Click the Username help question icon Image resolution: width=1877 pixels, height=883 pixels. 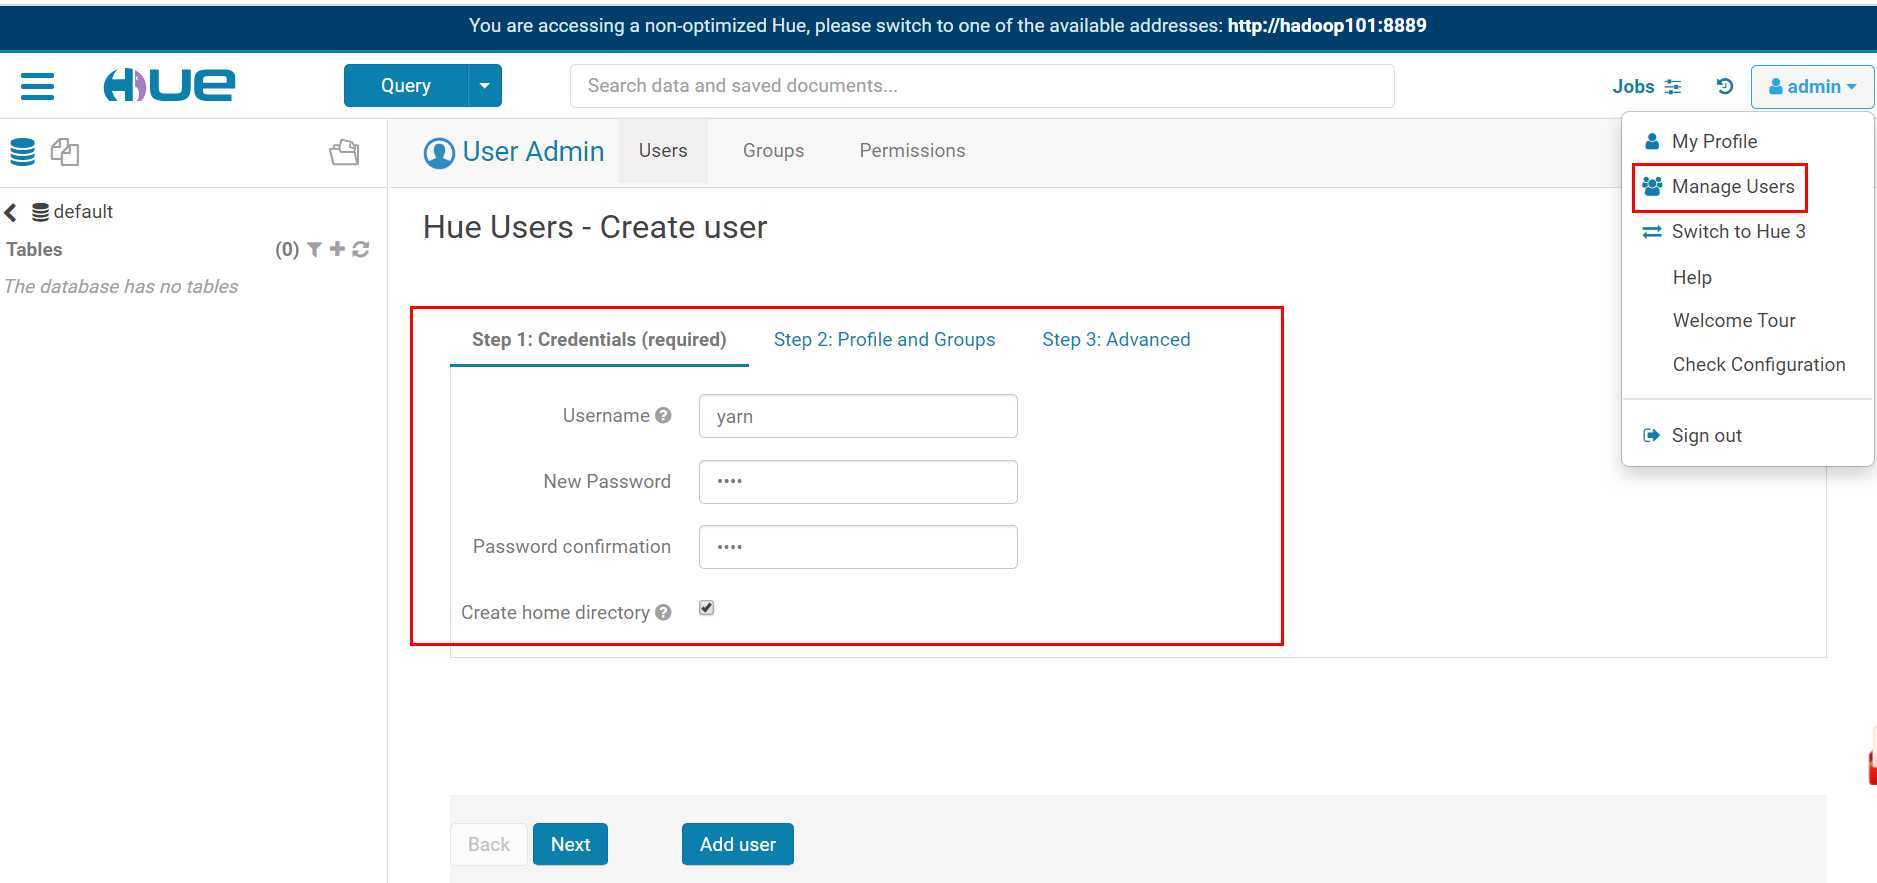point(663,416)
